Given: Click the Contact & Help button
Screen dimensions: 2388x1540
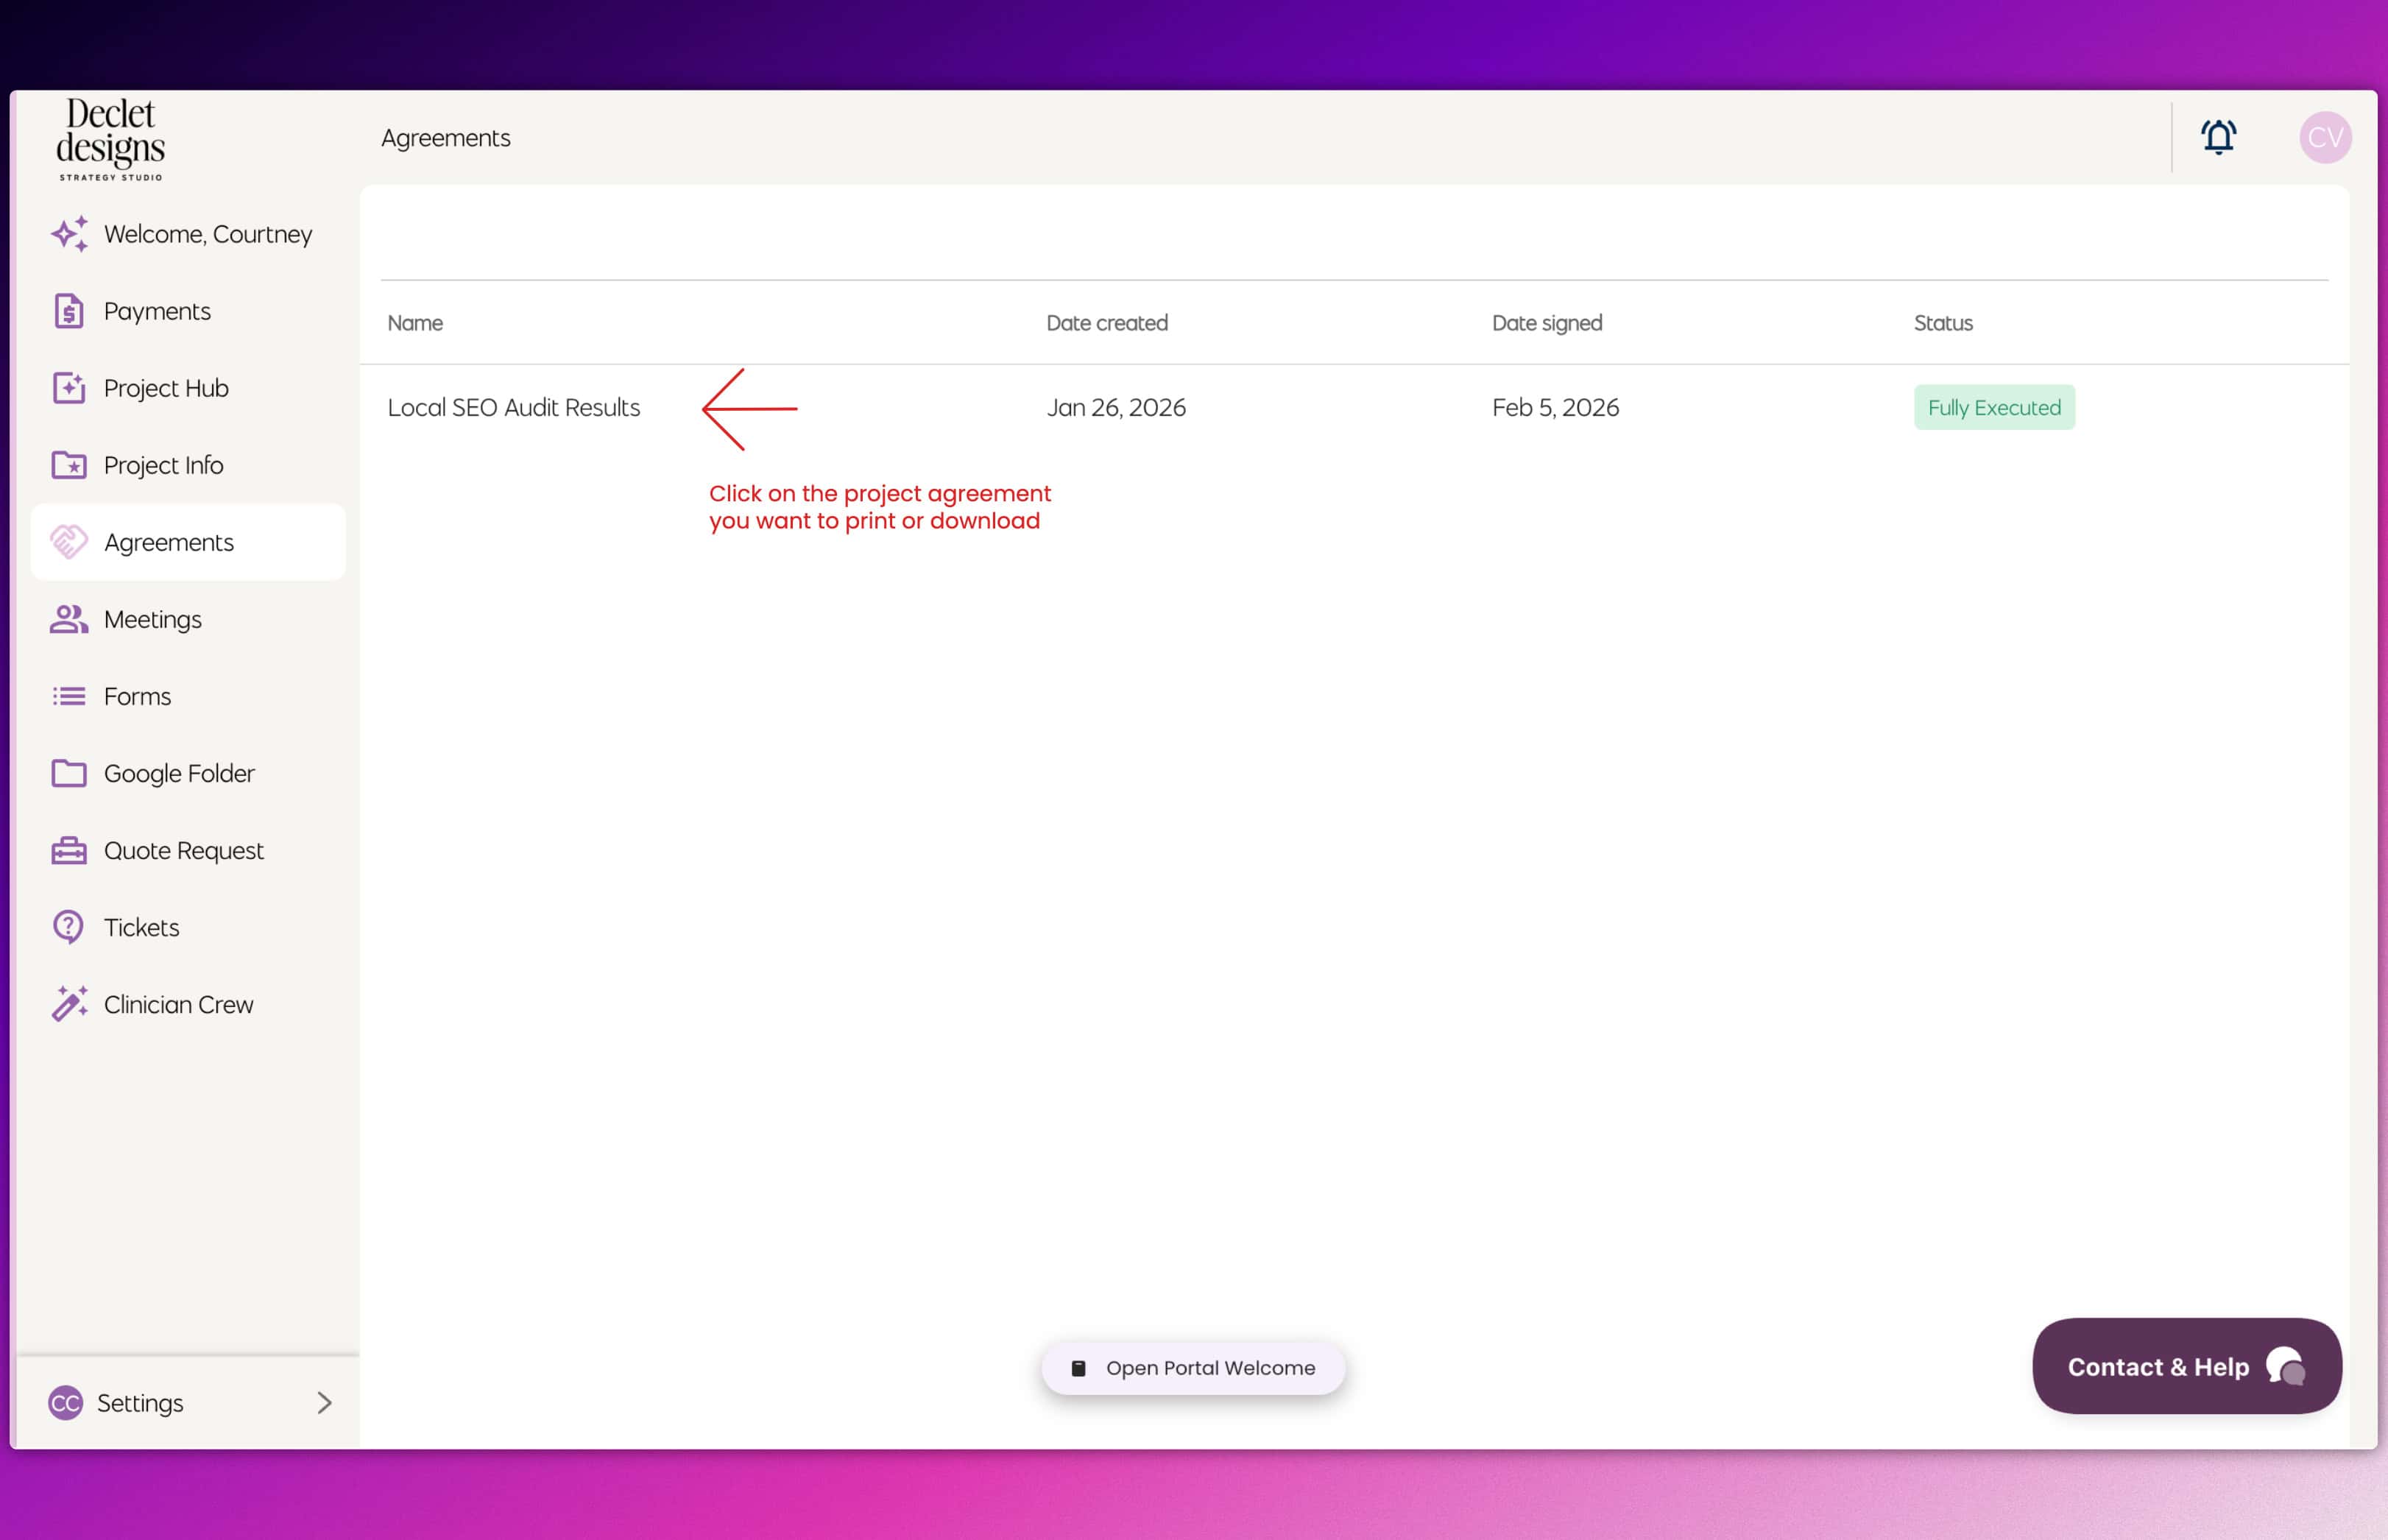Looking at the screenshot, I should point(2186,1366).
